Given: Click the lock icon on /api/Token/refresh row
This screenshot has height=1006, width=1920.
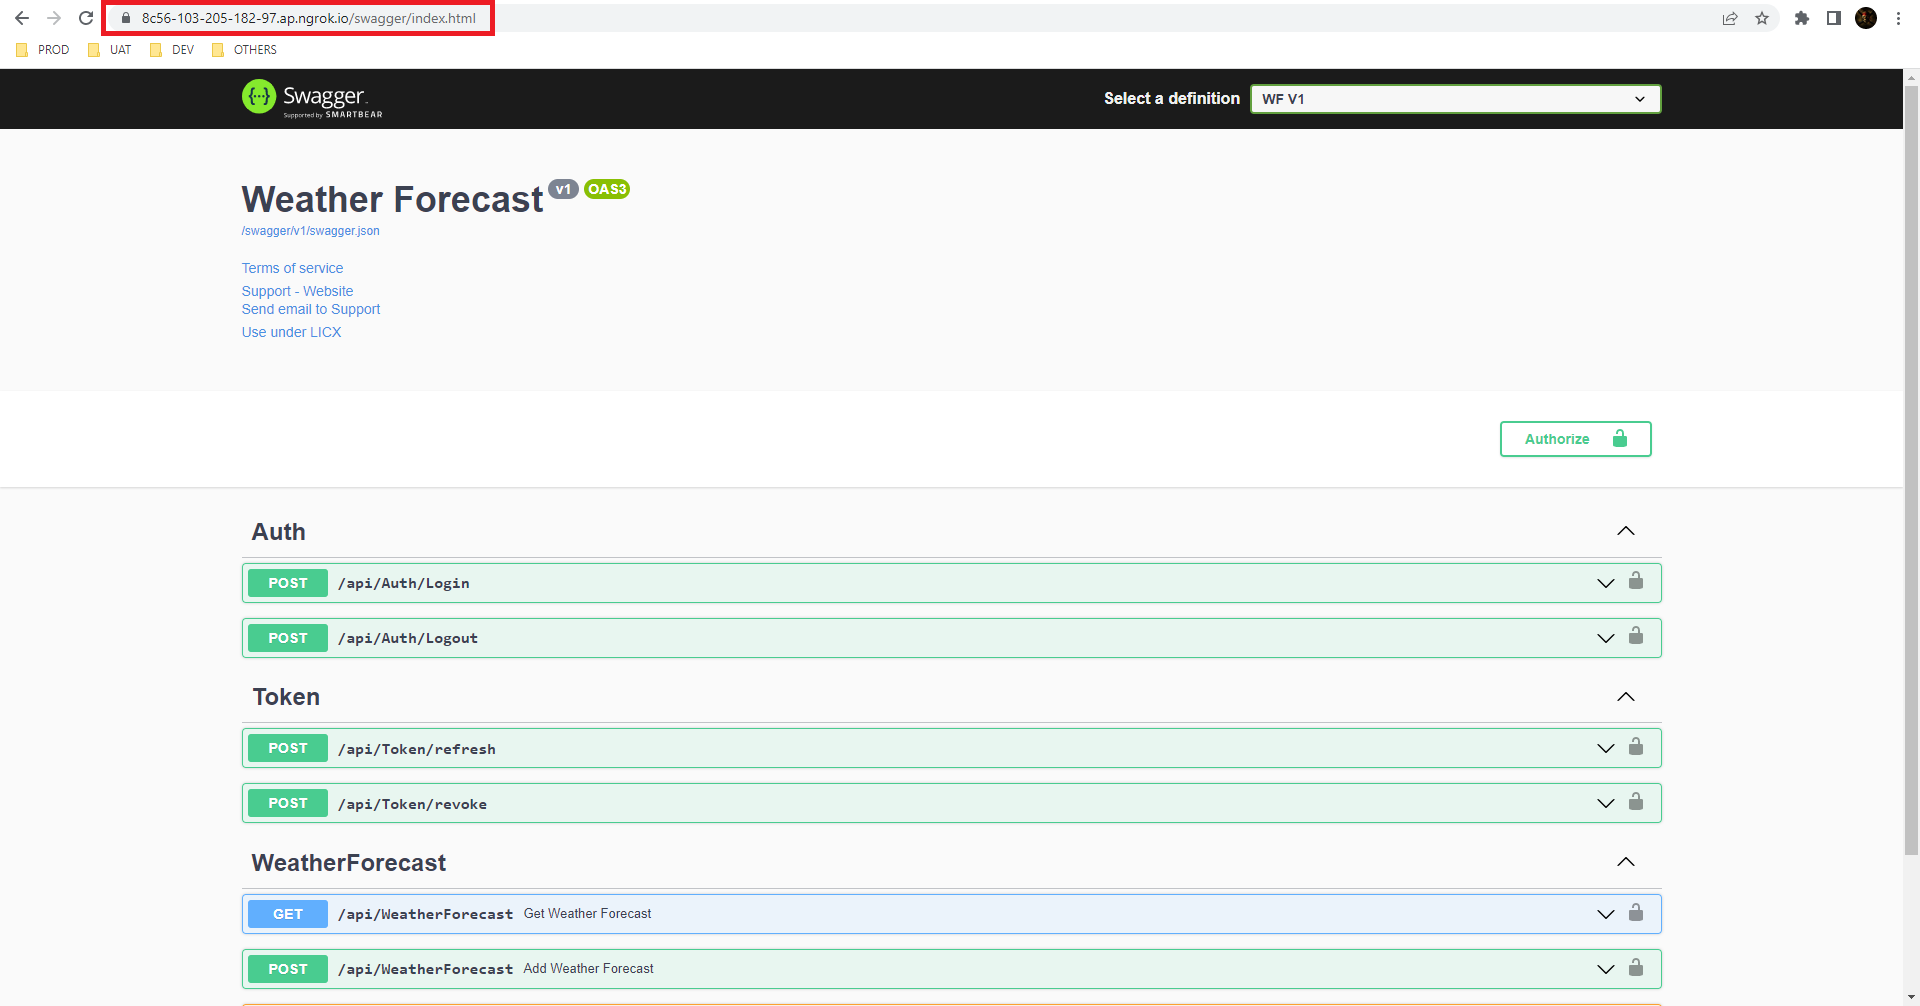Looking at the screenshot, I should pos(1636,747).
